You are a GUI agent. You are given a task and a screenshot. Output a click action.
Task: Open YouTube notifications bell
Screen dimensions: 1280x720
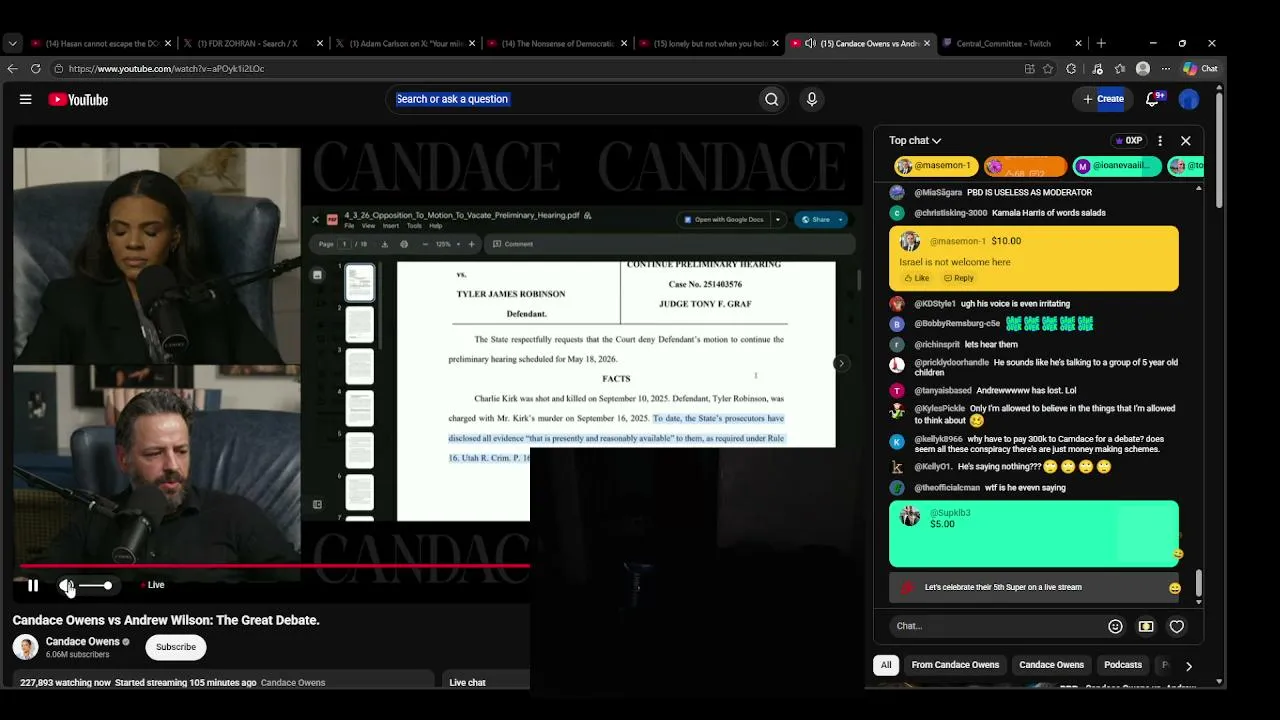[x=1152, y=99]
